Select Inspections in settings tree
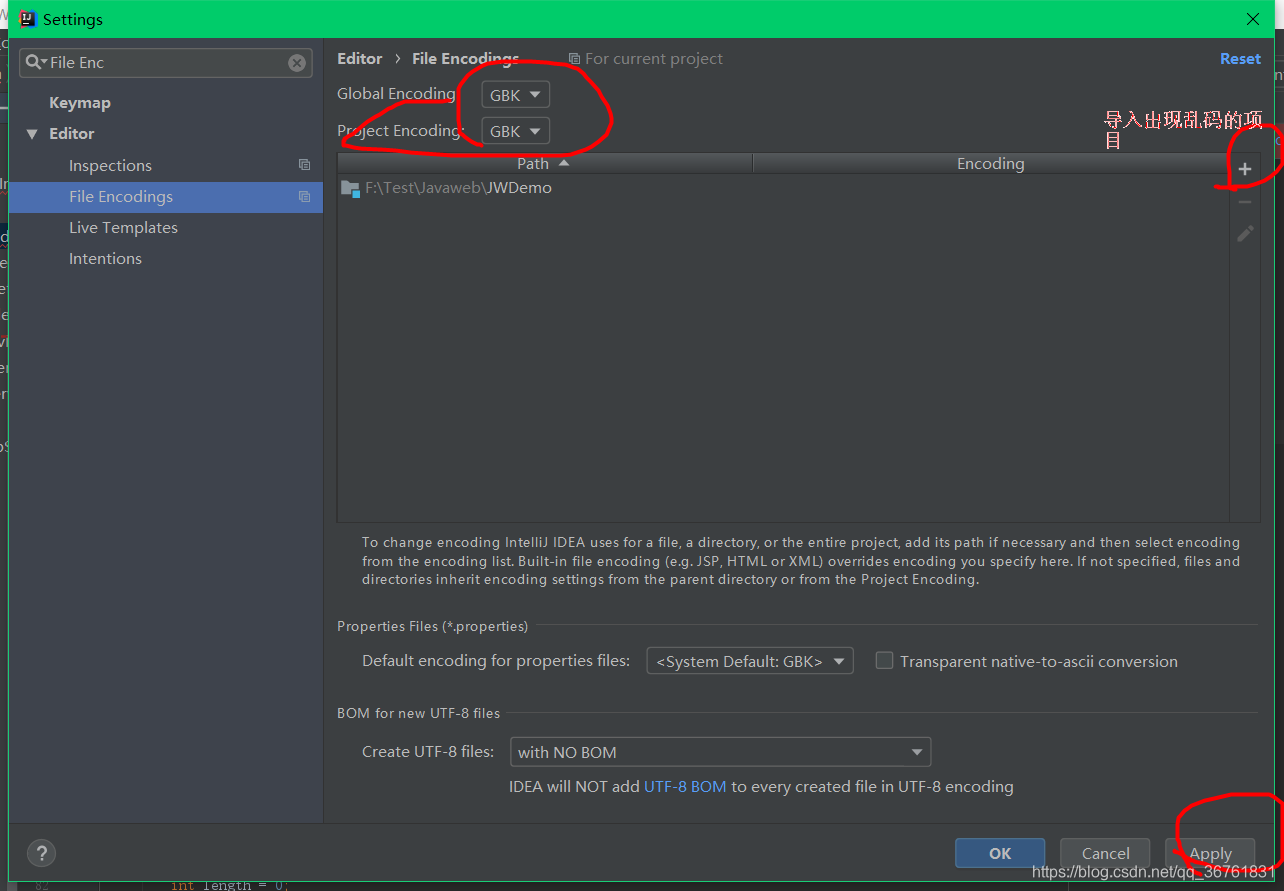Image resolution: width=1284 pixels, height=891 pixels. click(110, 166)
